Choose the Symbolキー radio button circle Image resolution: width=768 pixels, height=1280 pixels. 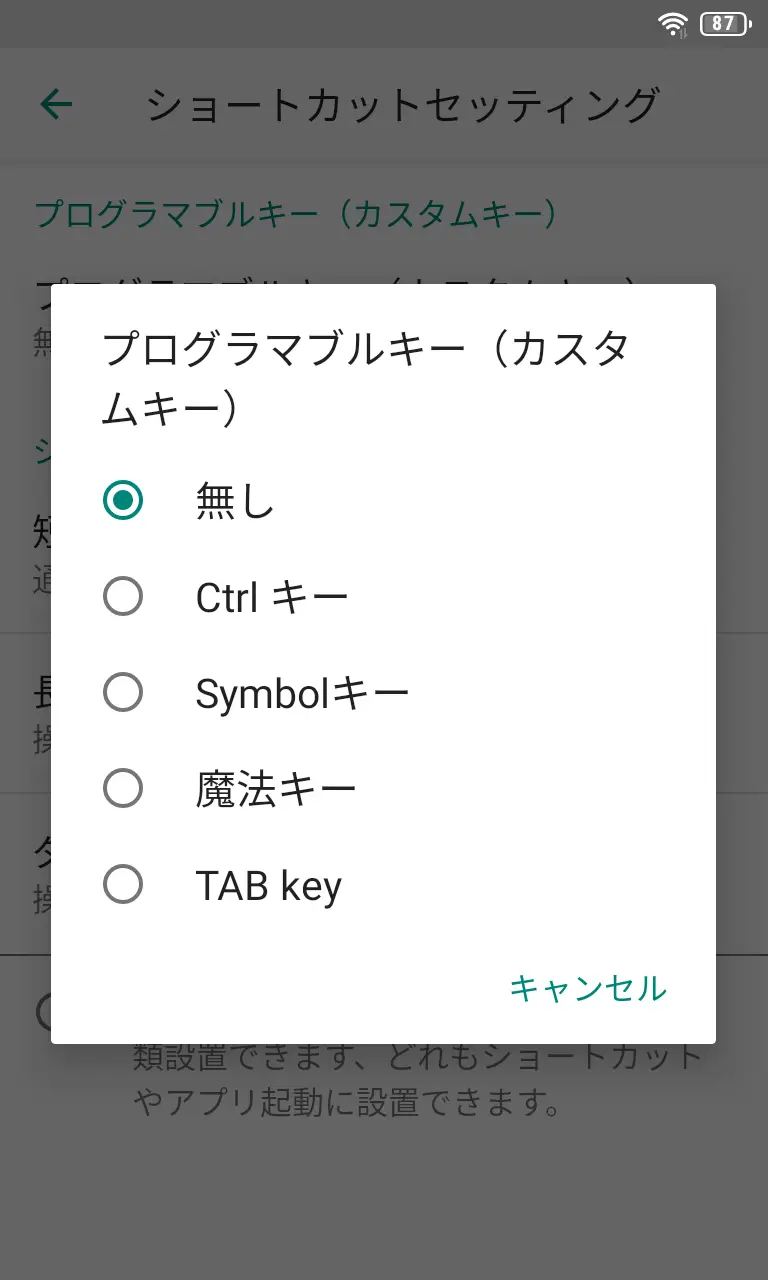click(x=123, y=693)
